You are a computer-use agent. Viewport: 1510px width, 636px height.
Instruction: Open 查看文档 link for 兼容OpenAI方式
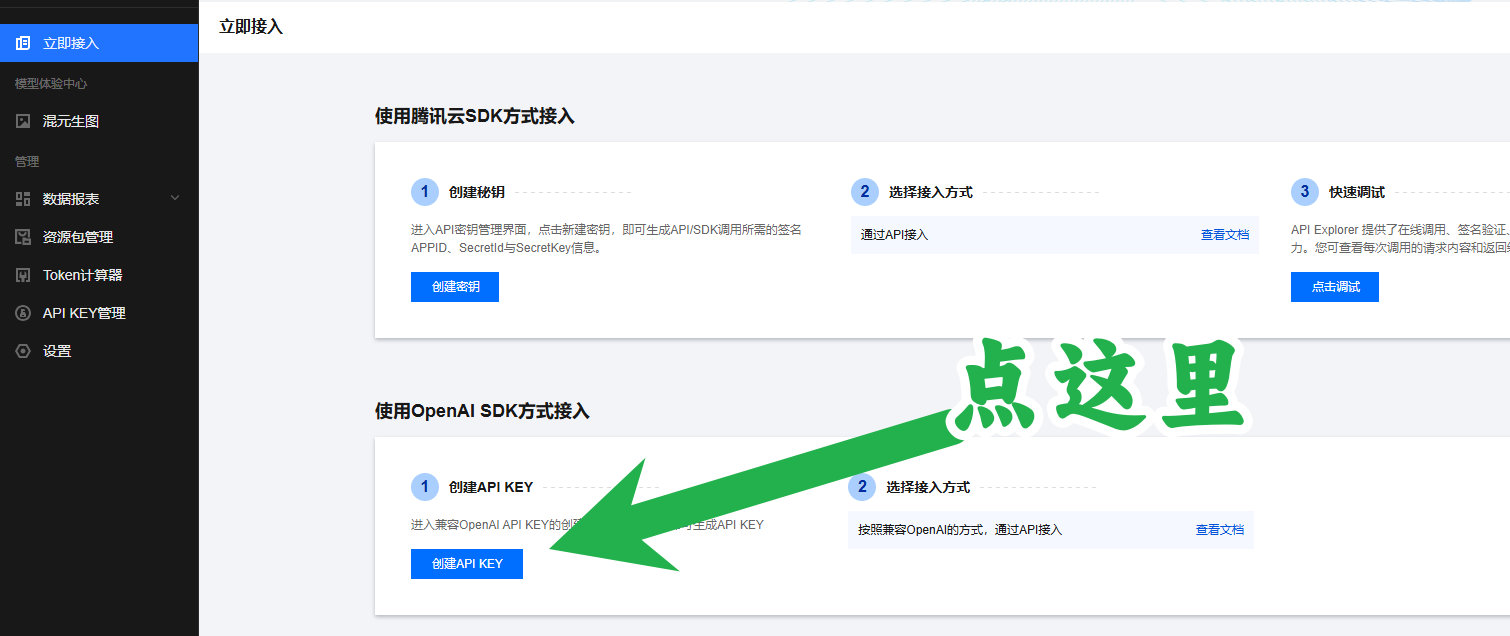pos(1220,530)
